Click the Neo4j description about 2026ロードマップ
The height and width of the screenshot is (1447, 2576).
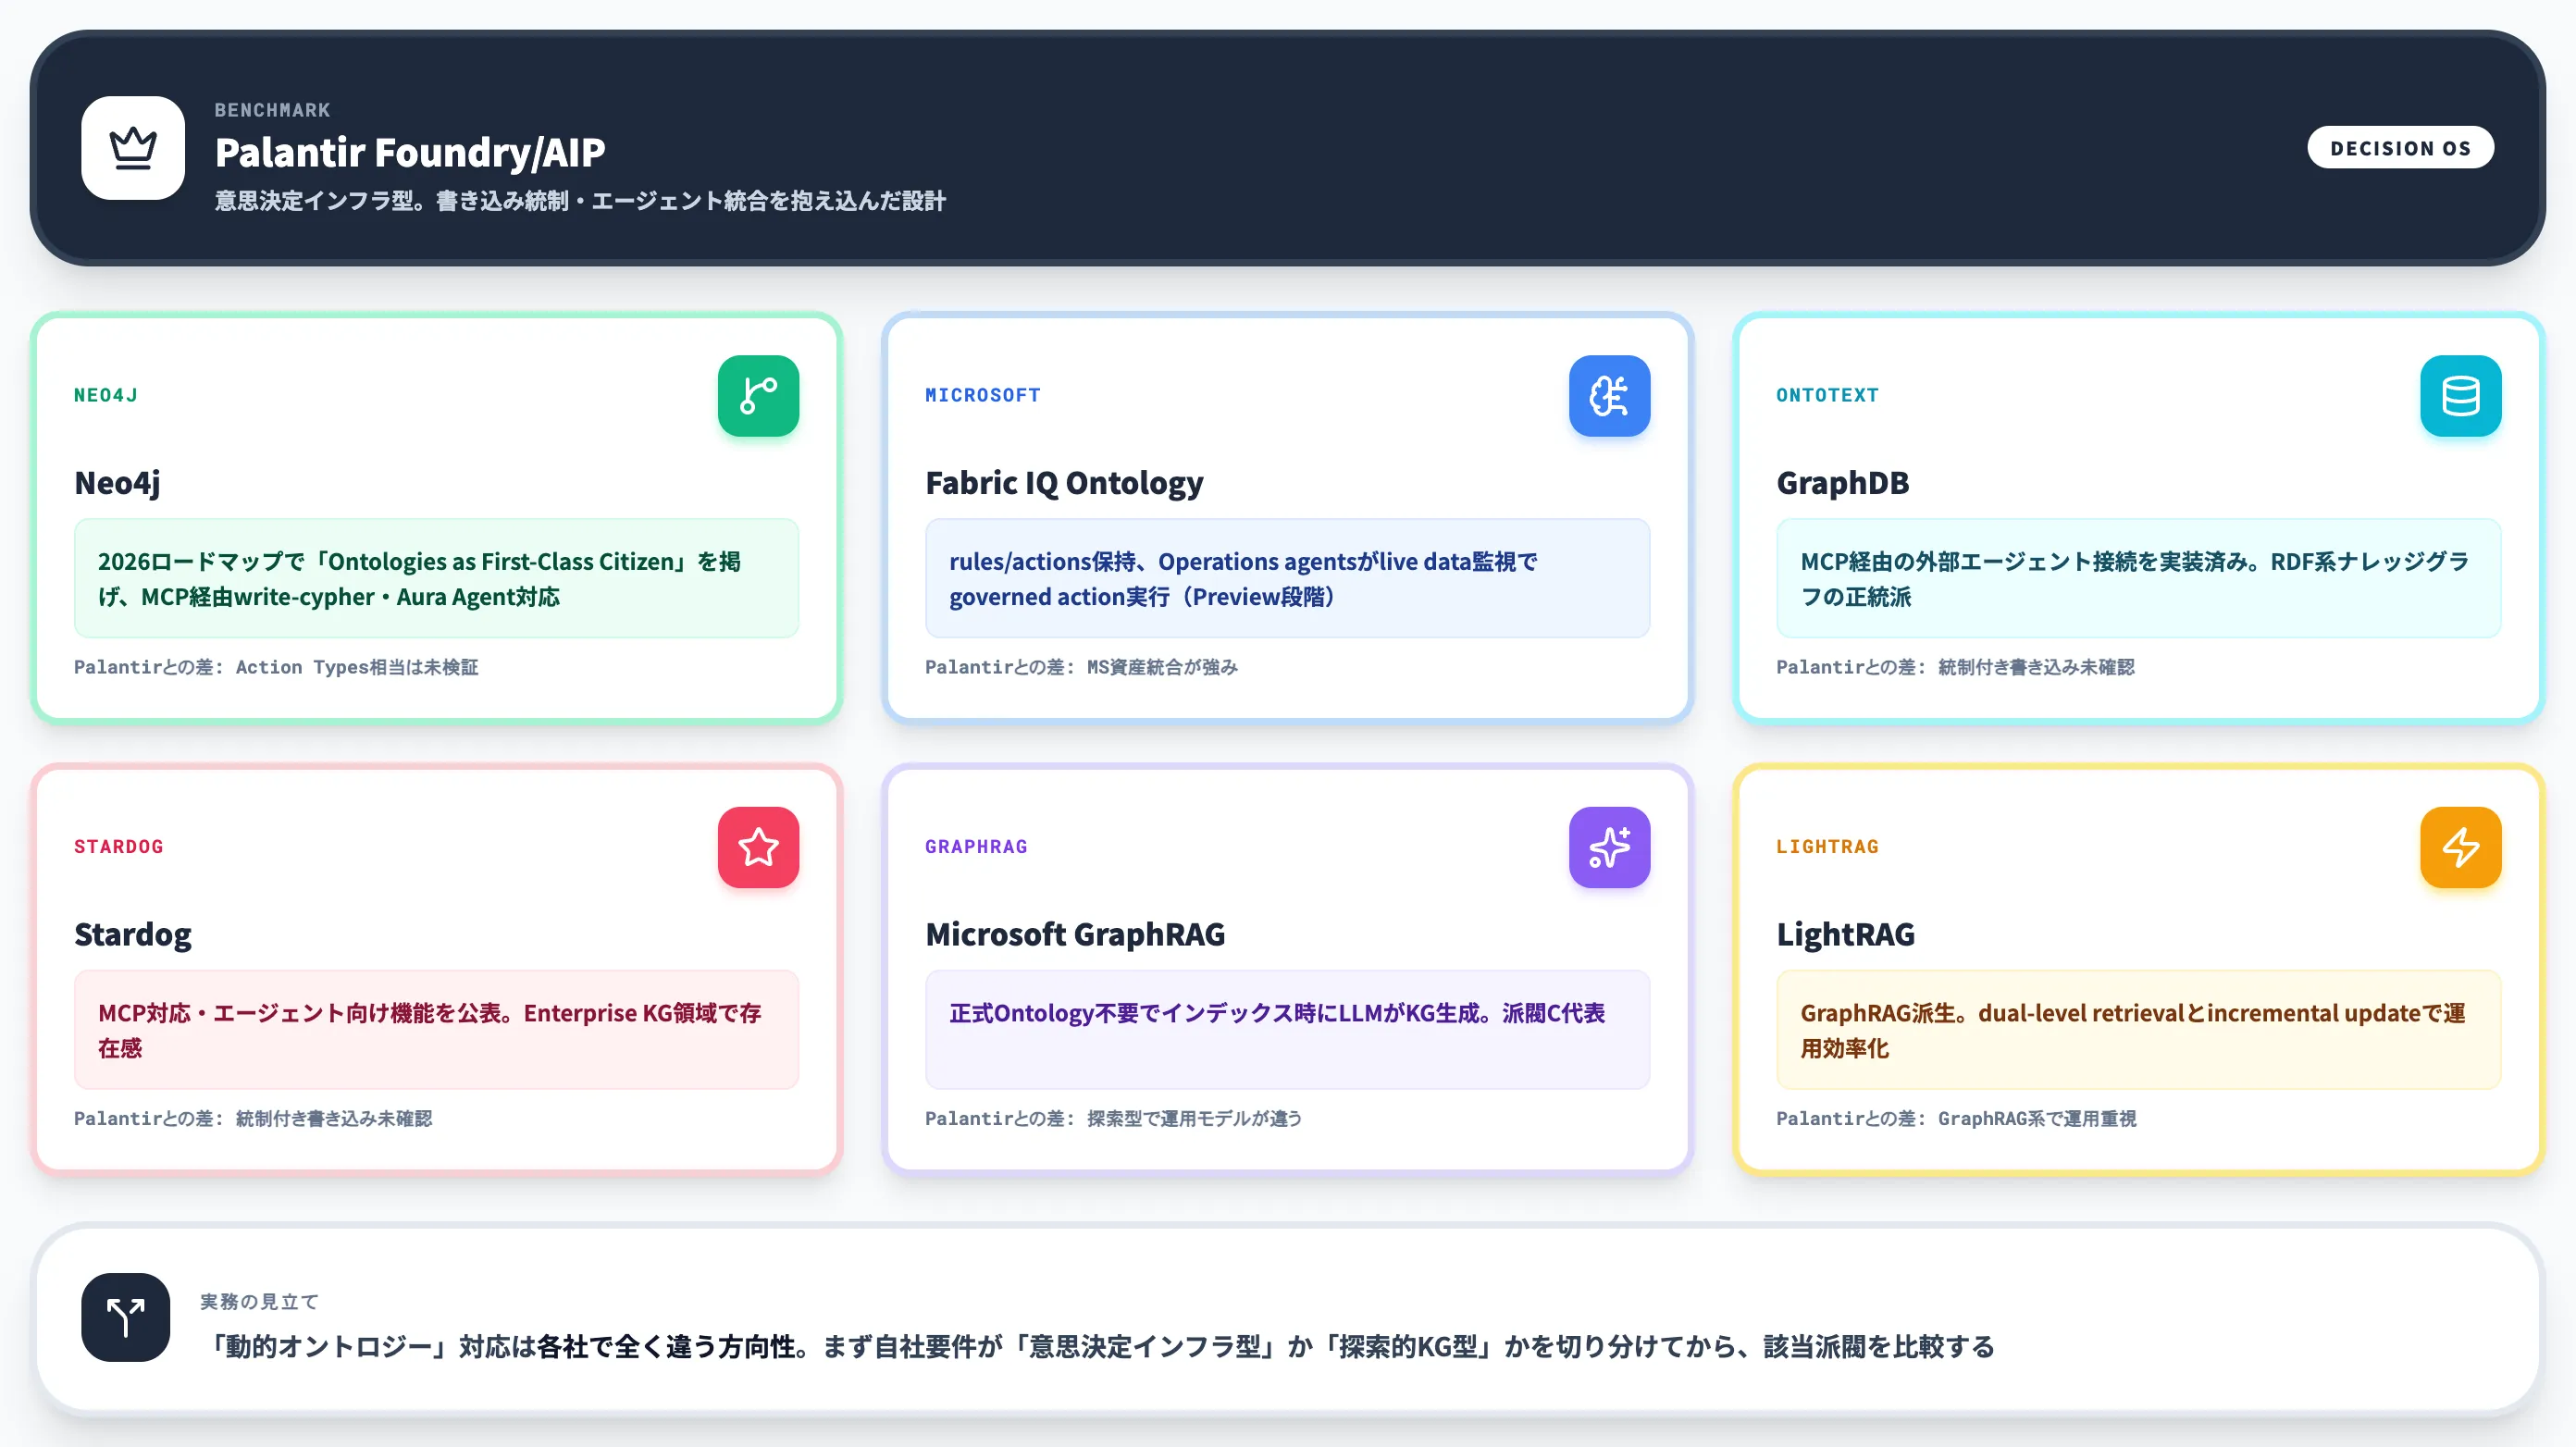pyautogui.click(x=436, y=578)
